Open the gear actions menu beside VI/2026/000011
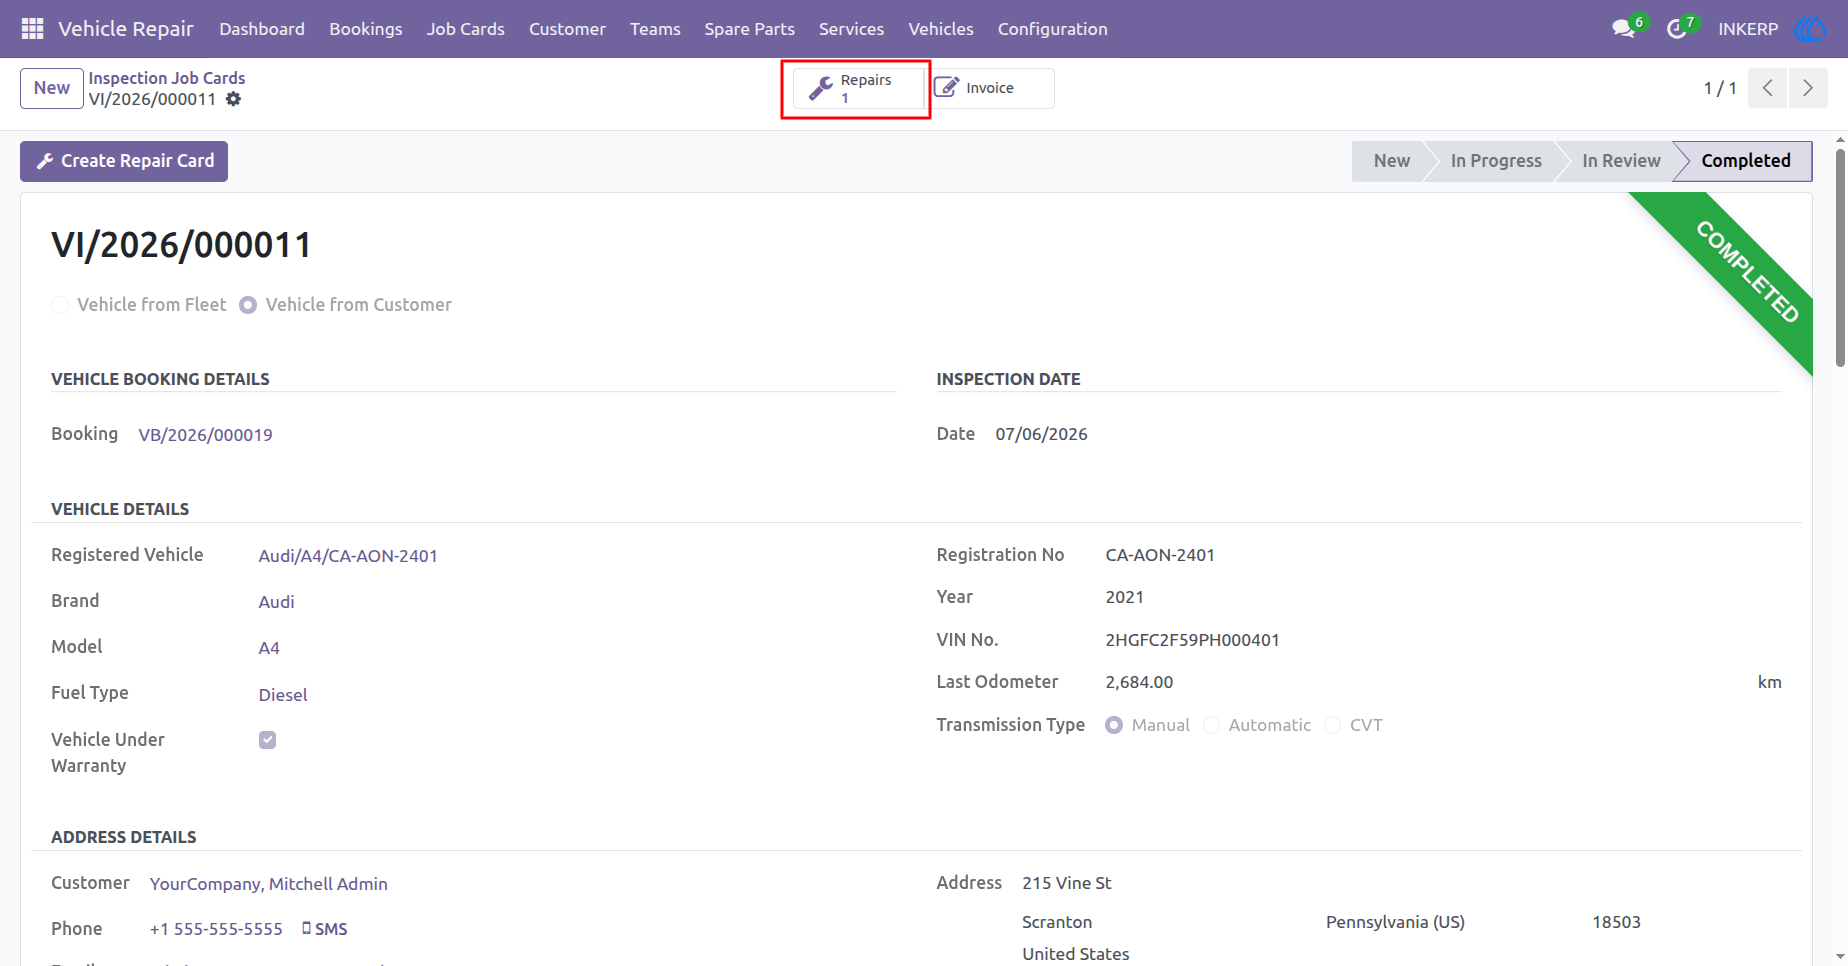The image size is (1848, 966). pos(233,99)
